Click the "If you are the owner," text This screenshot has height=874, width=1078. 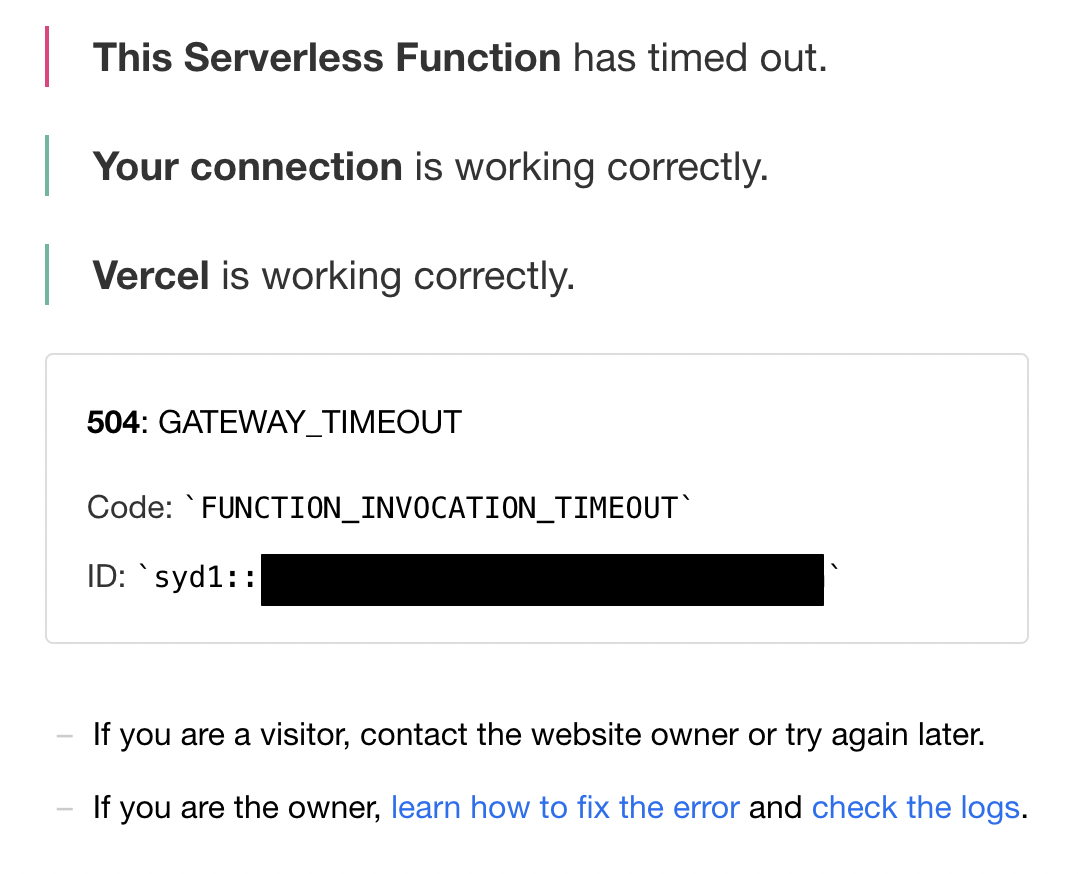[x=237, y=807]
